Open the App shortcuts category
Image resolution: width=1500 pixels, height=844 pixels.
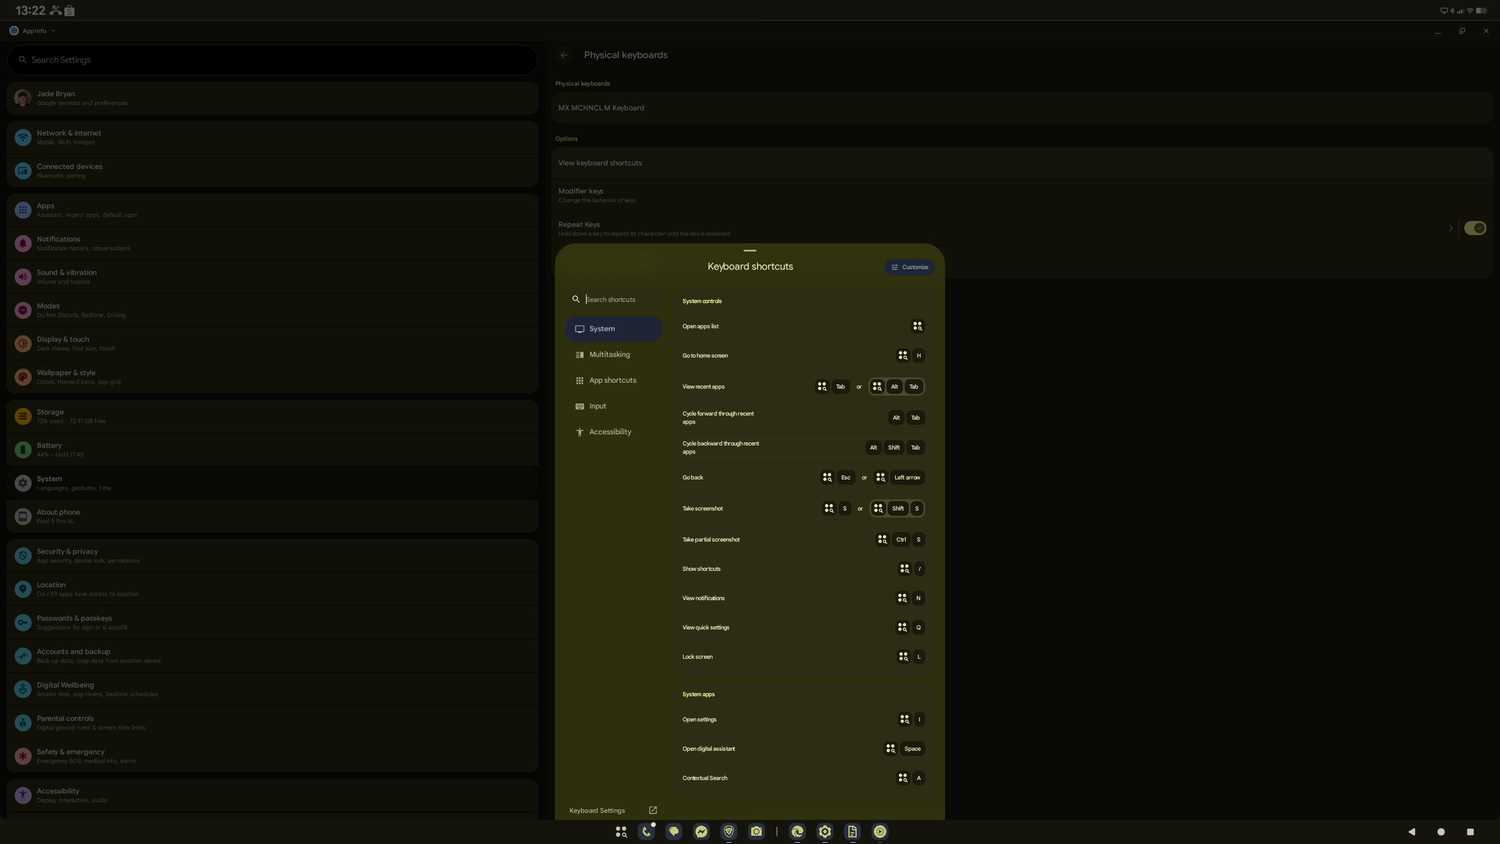(x=614, y=381)
